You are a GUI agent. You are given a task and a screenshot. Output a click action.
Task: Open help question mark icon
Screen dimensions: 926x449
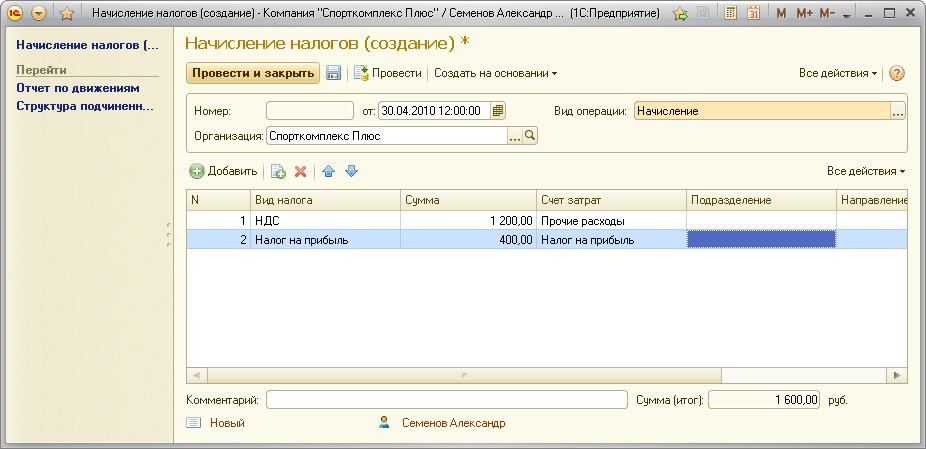click(x=896, y=73)
